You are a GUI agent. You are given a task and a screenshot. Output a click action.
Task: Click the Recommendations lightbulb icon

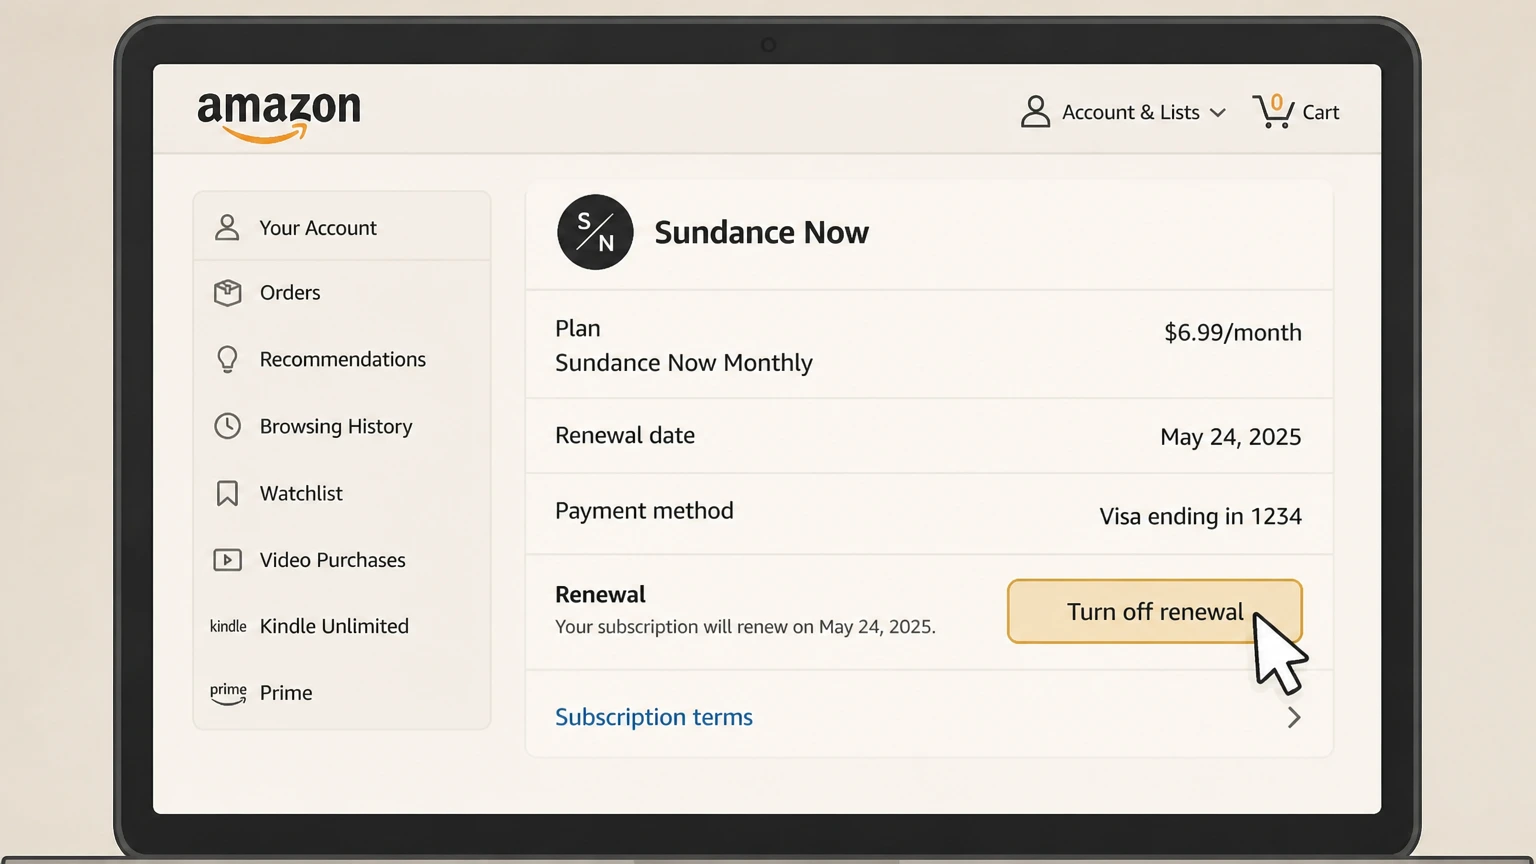point(227,359)
